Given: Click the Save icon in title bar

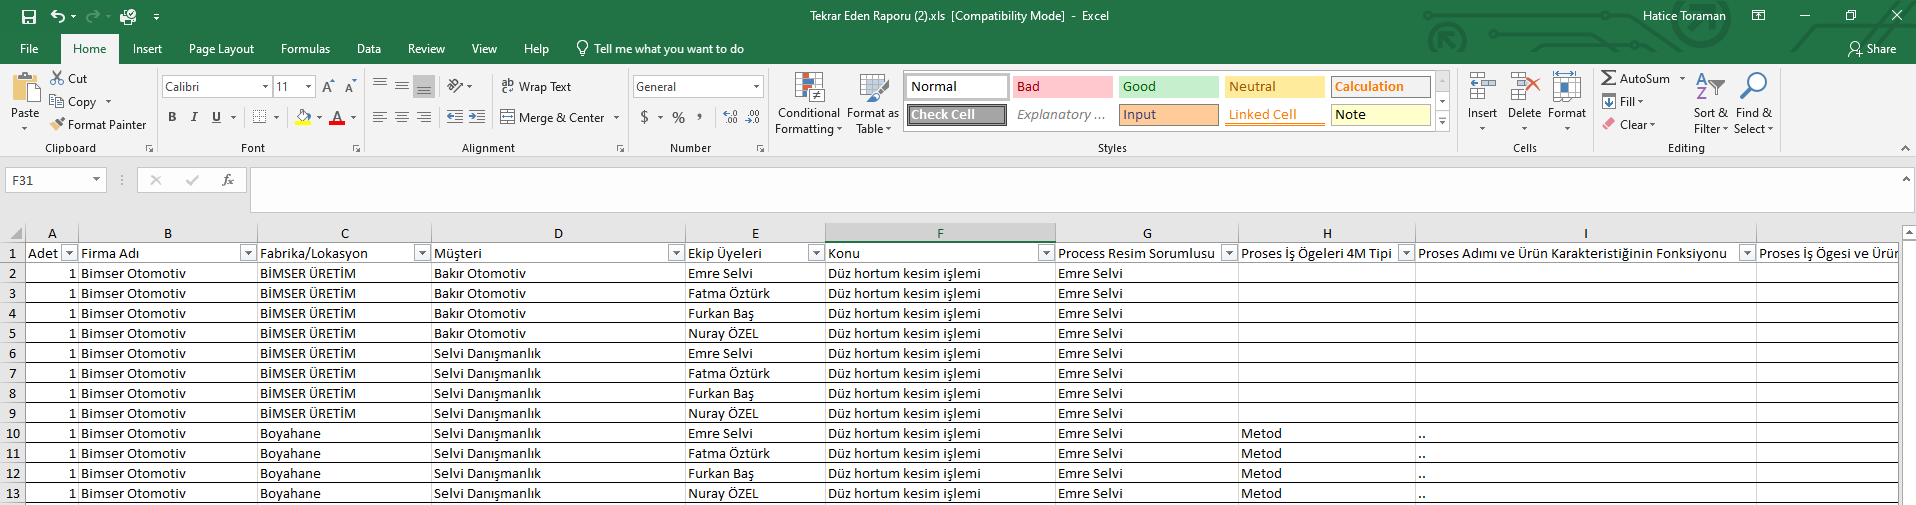Looking at the screenshot, I should (x=29, y=16).
